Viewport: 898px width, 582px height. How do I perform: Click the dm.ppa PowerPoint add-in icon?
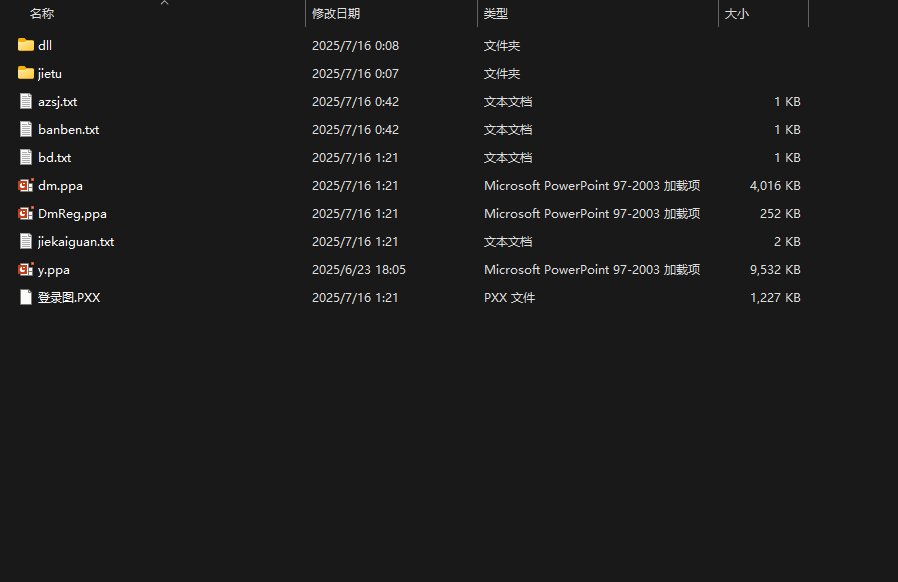(26, 186)
